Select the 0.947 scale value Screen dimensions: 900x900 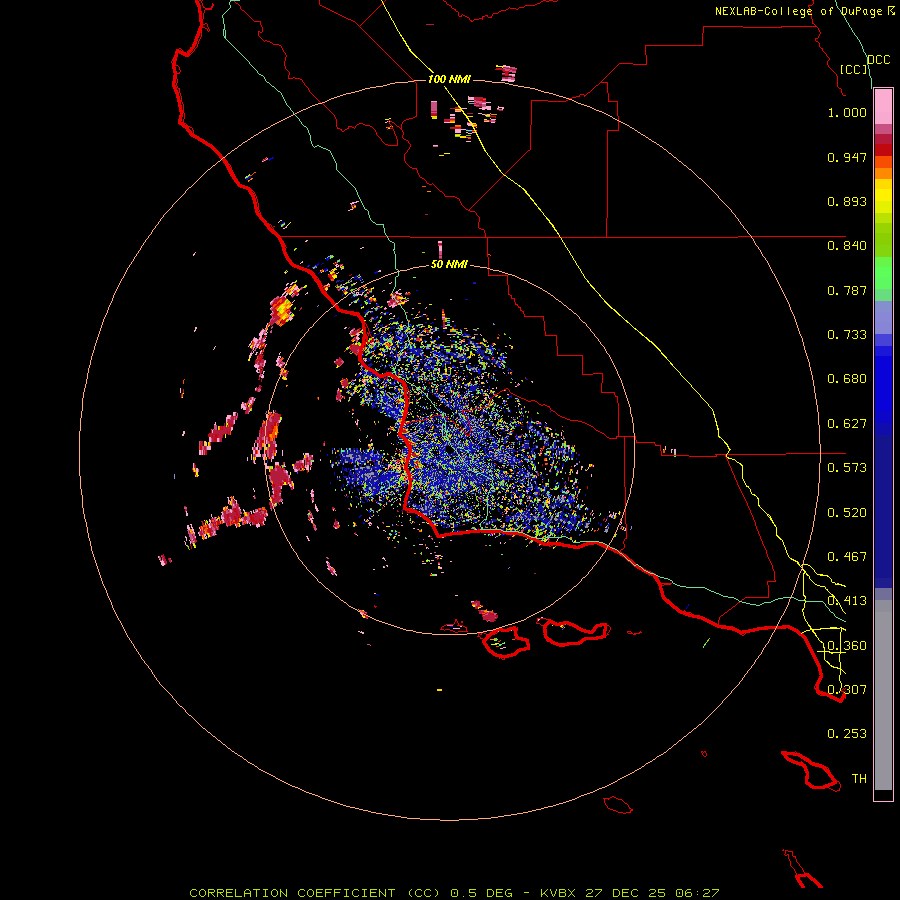click(847, 157)
